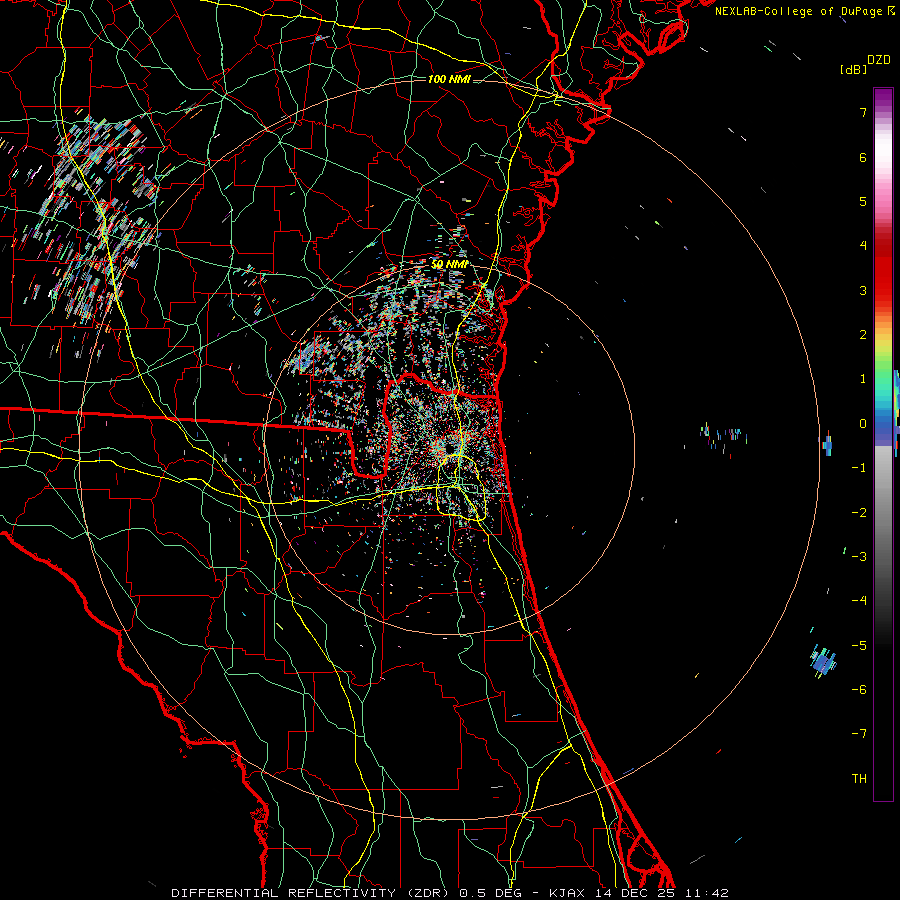The width and height of the screenshot is (900, 900).
Task: Click the 6 value on the dB scale
Action: [863, 157]
